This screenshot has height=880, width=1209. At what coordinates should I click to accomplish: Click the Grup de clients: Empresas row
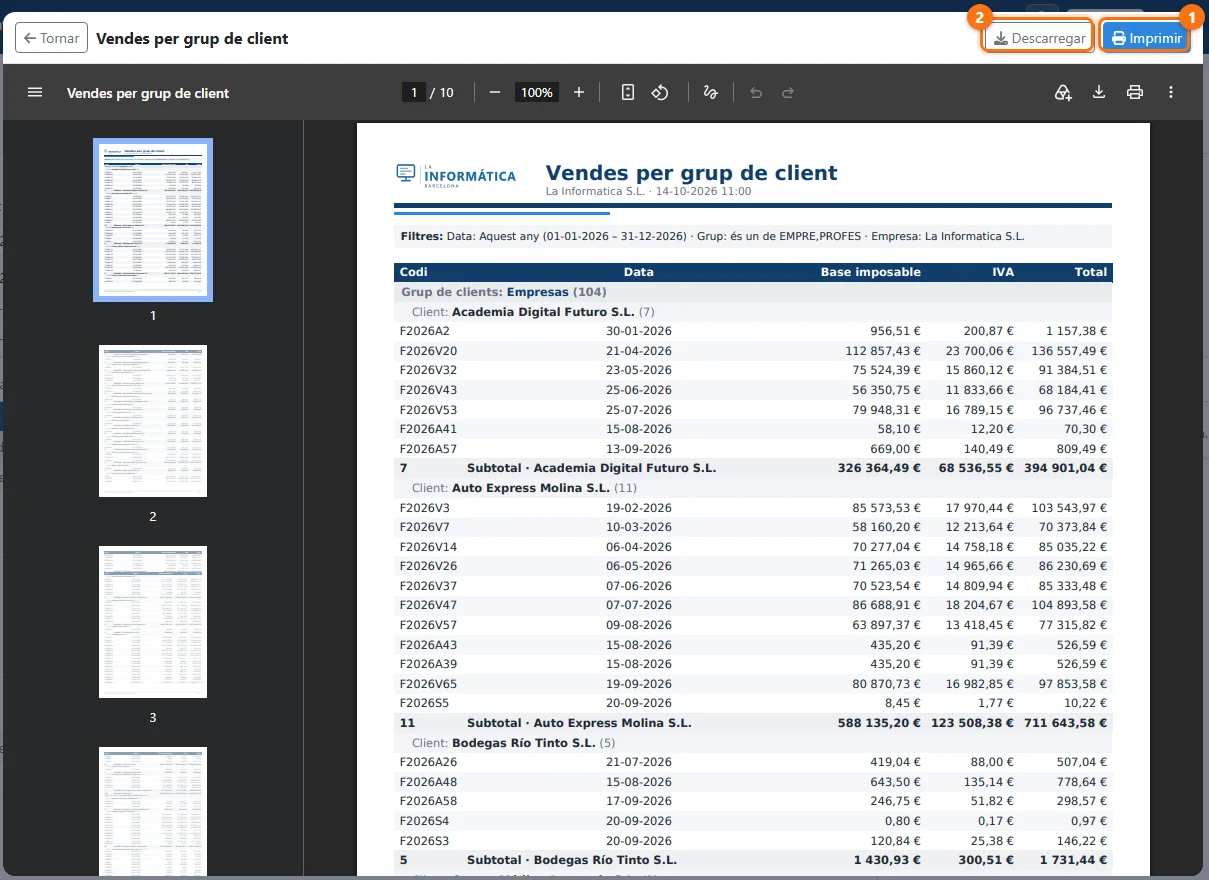click(753, 292)
